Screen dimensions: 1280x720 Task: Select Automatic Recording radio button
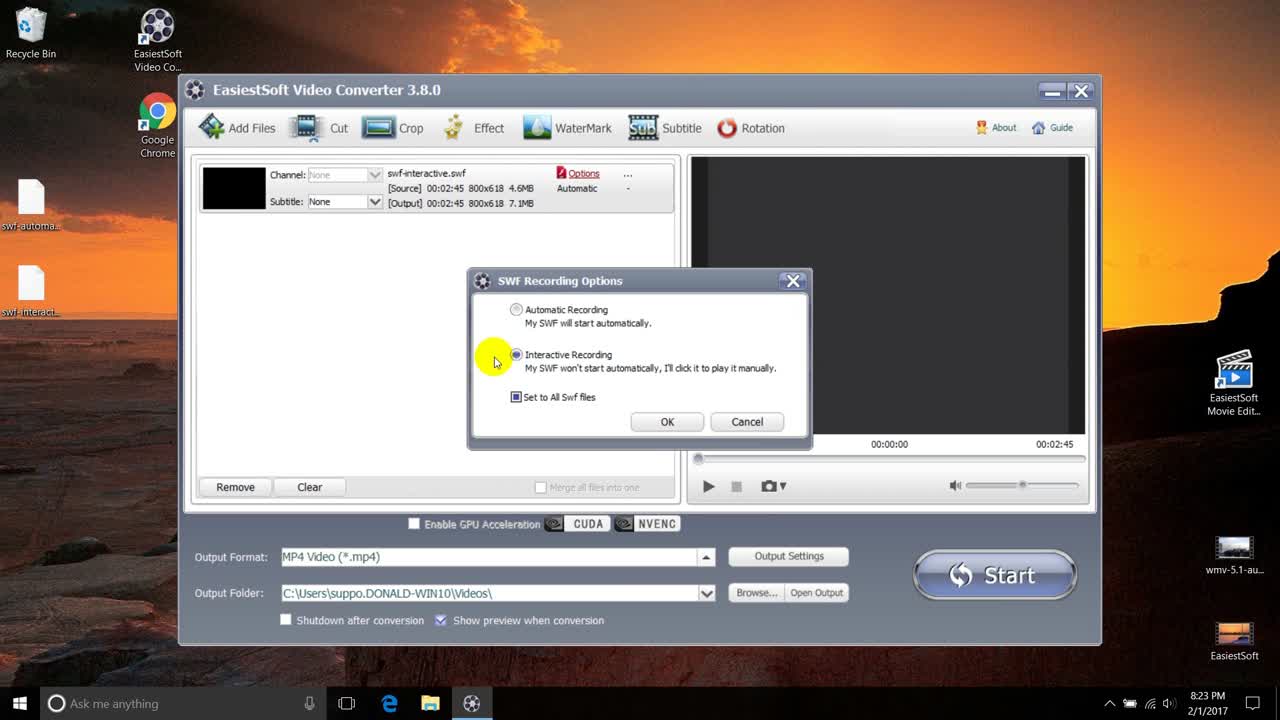pos(516,310)
